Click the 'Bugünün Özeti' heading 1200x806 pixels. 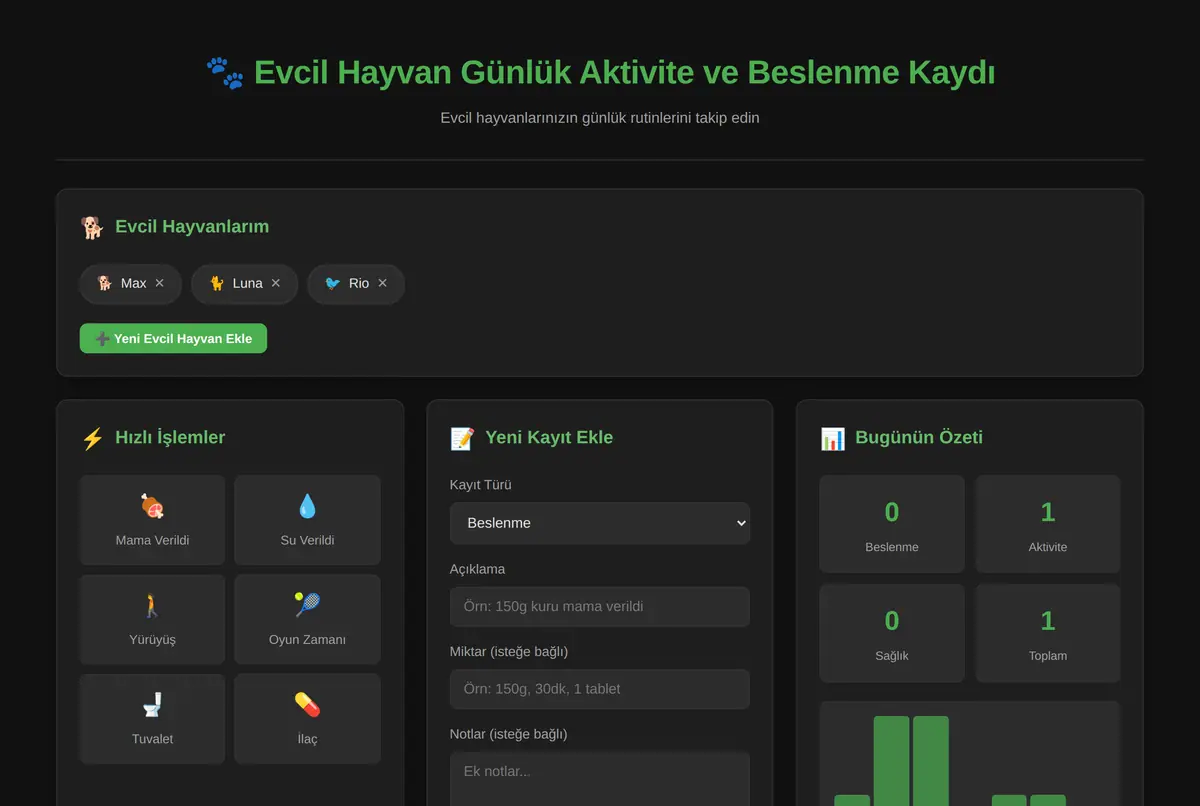point(919,437)
